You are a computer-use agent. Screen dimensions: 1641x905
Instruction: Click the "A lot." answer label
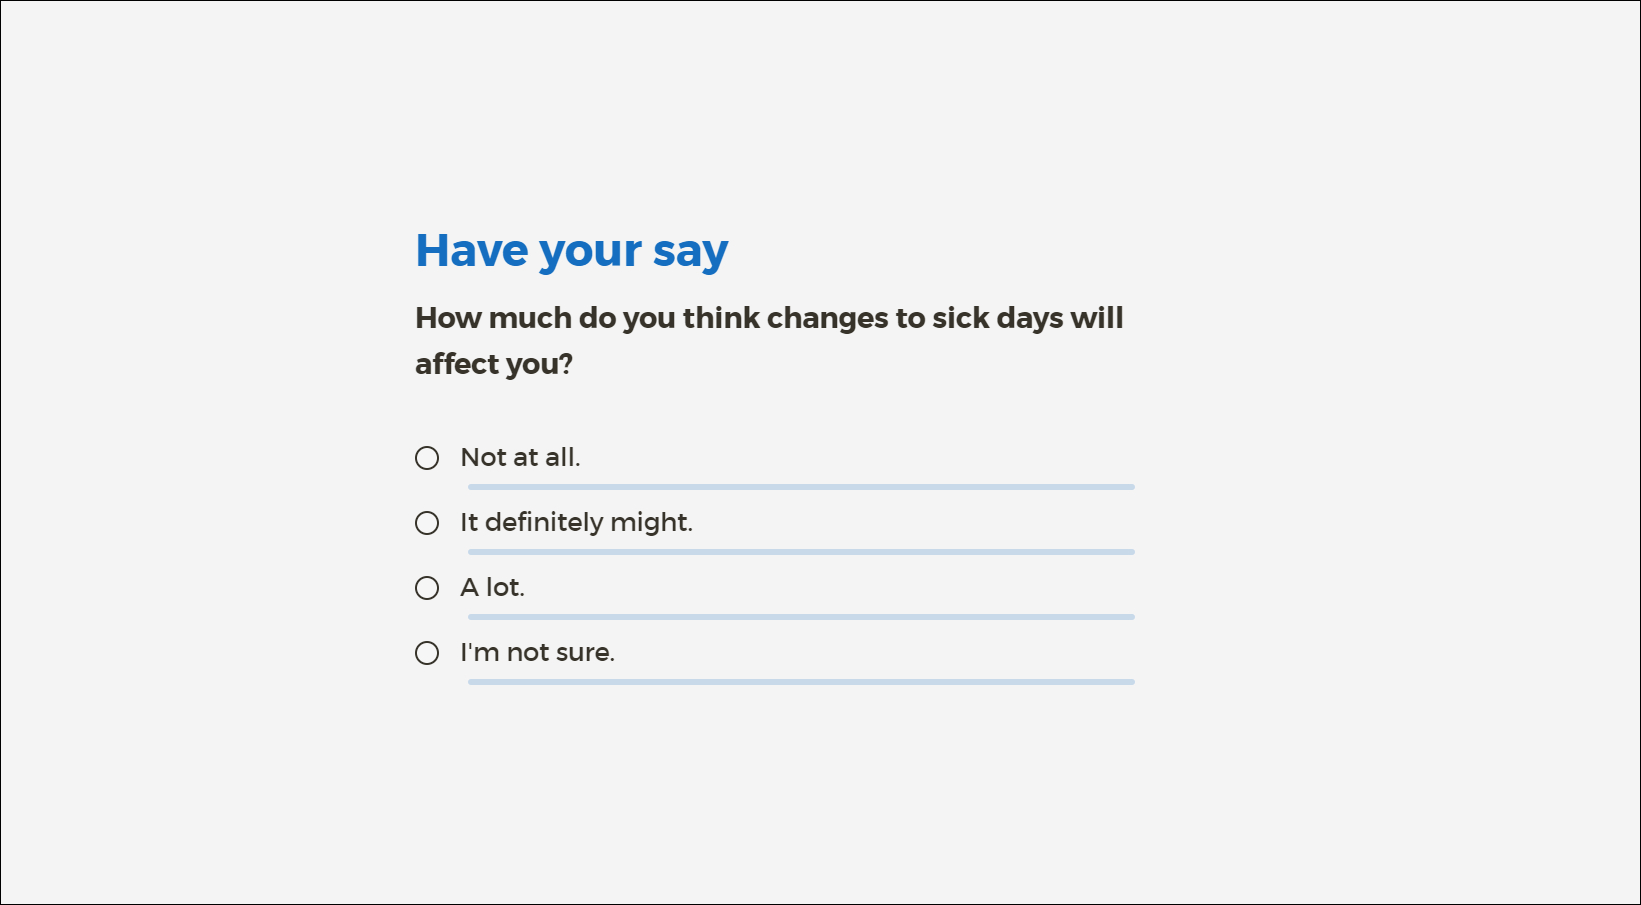point(492,588)
